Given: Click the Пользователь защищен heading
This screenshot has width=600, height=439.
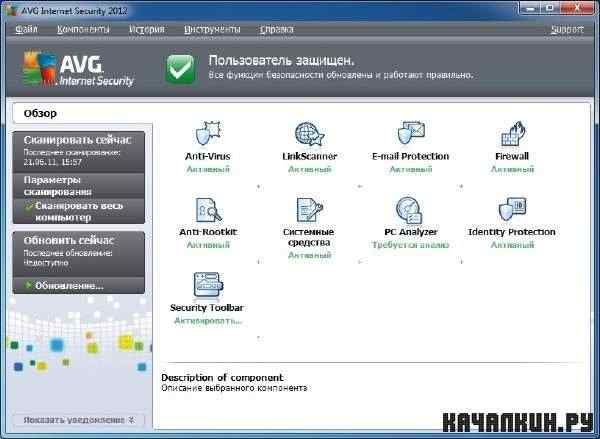Looking at the screenshot, I should (281, 60).
